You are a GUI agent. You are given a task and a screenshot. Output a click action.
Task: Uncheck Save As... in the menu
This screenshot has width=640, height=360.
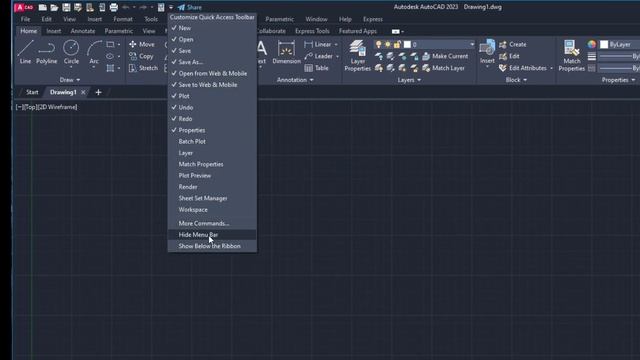click(212, 62)
